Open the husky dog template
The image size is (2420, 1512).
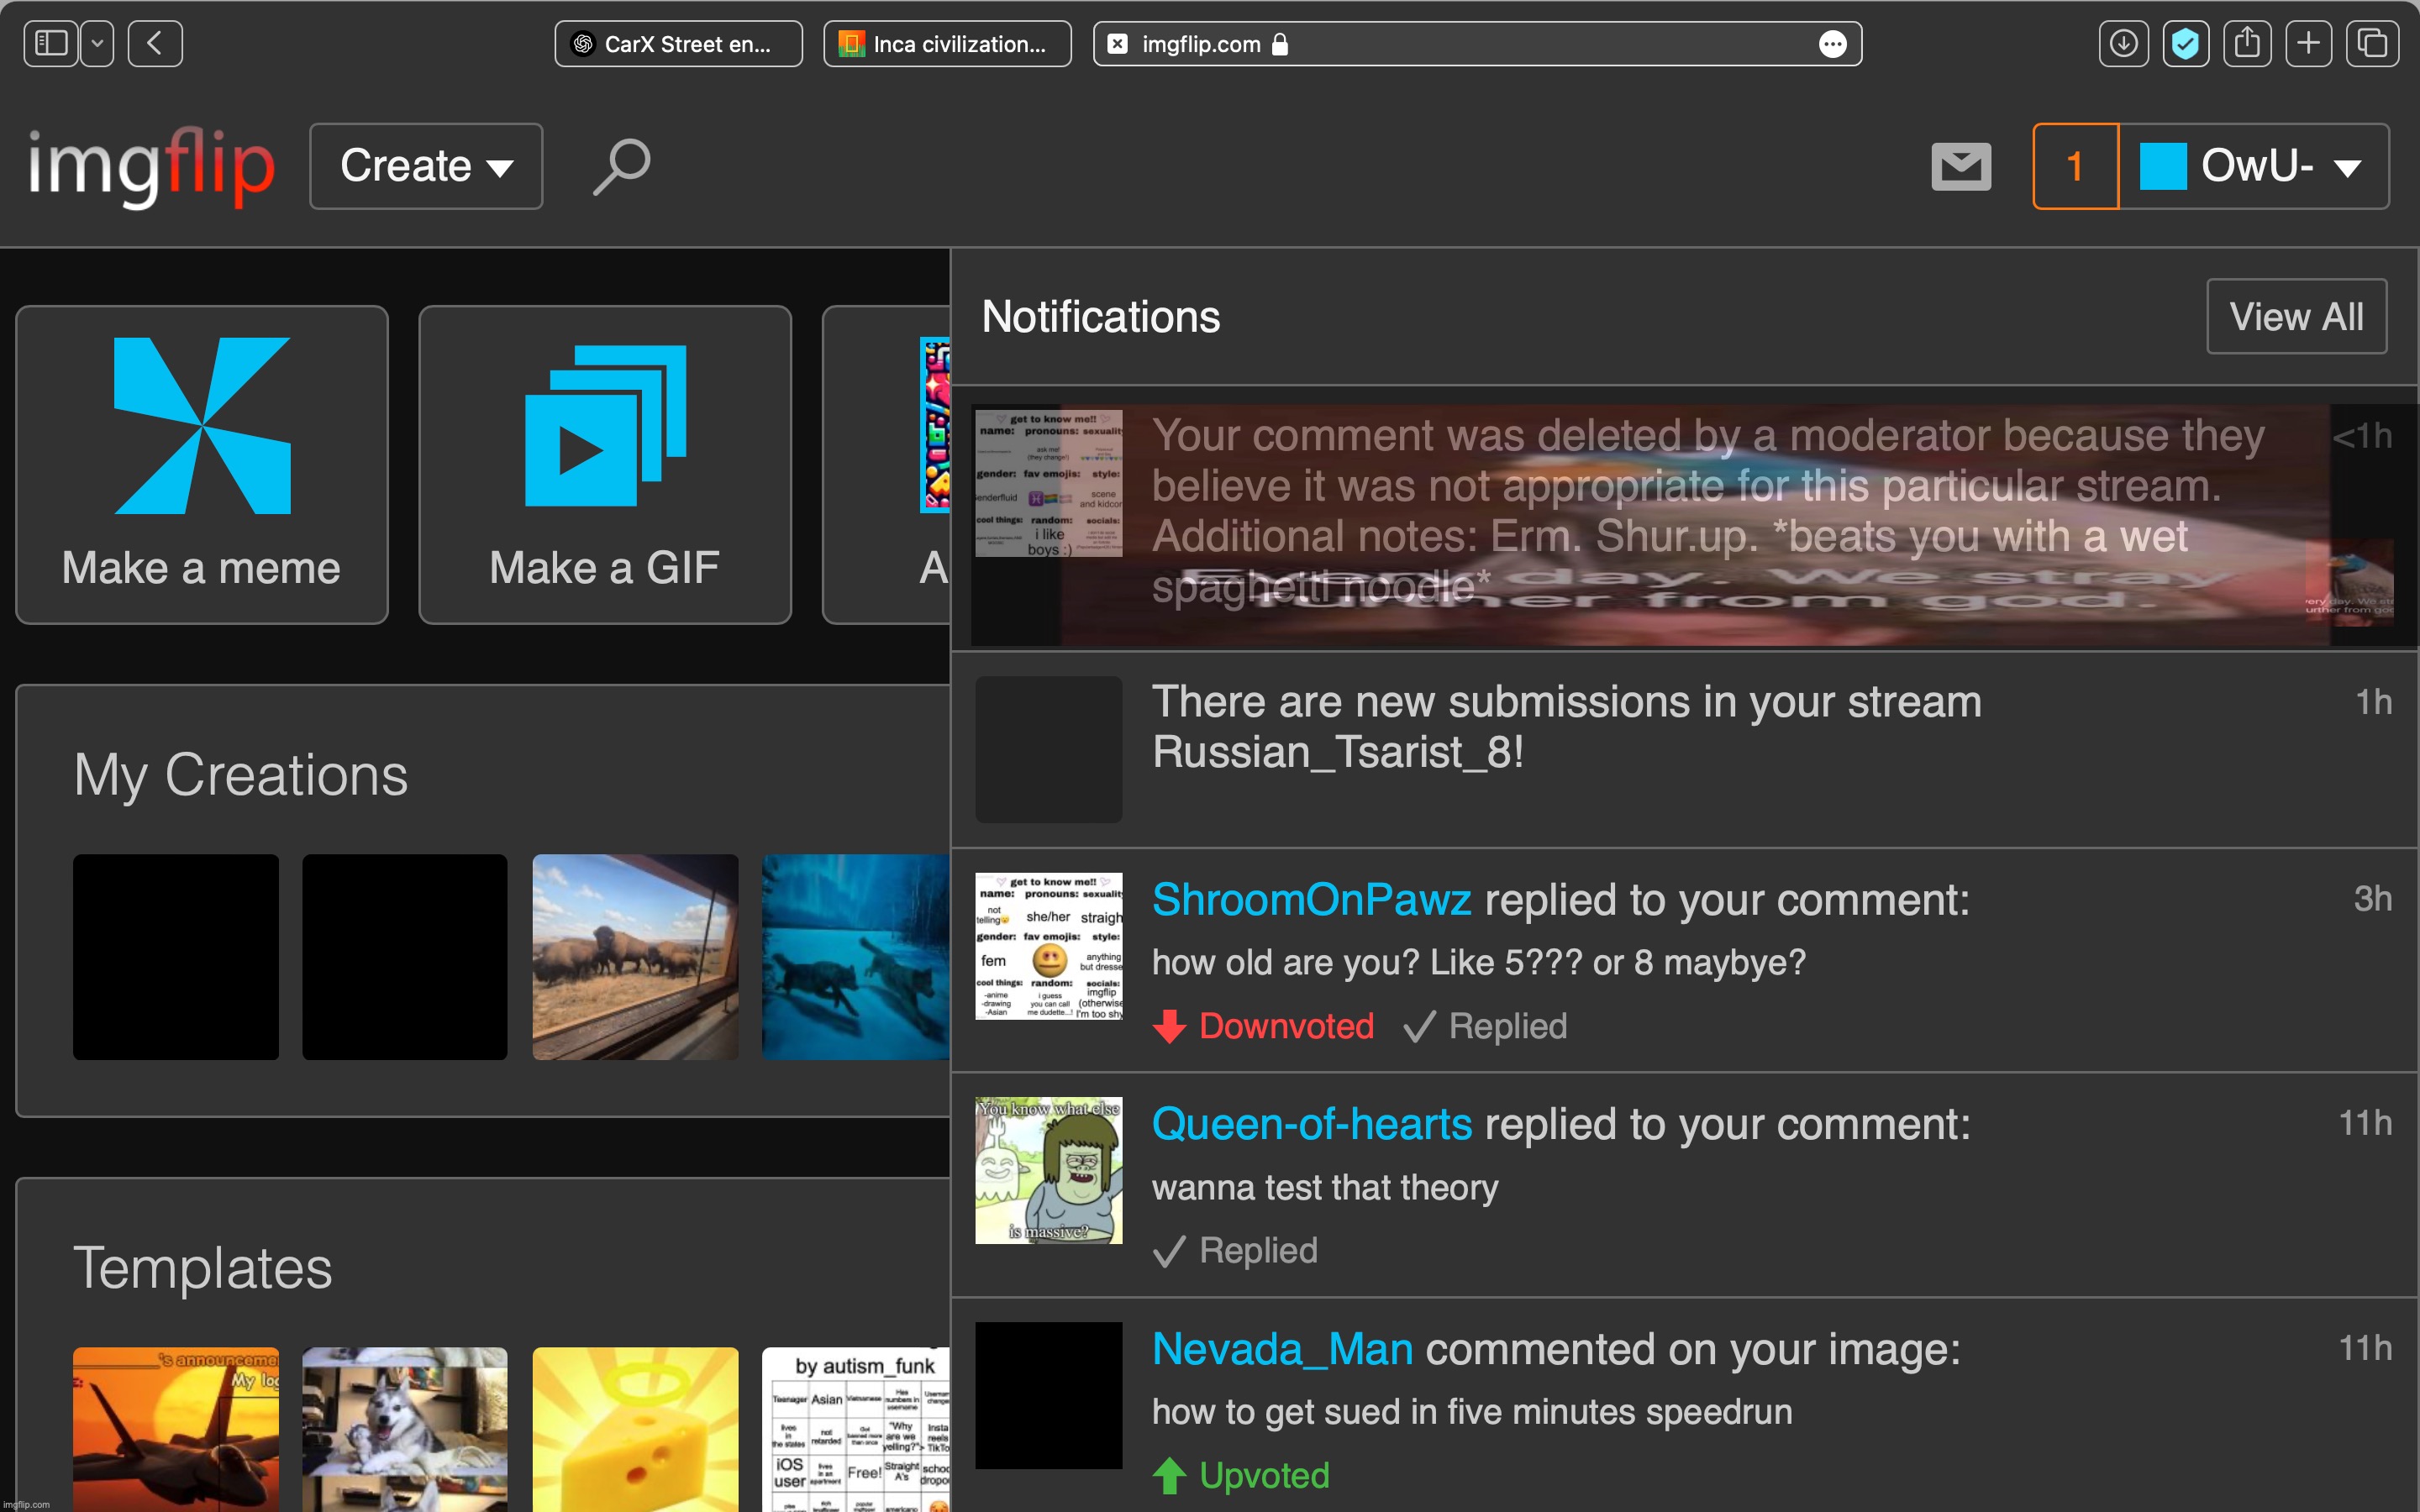(x=405, y=1429)
